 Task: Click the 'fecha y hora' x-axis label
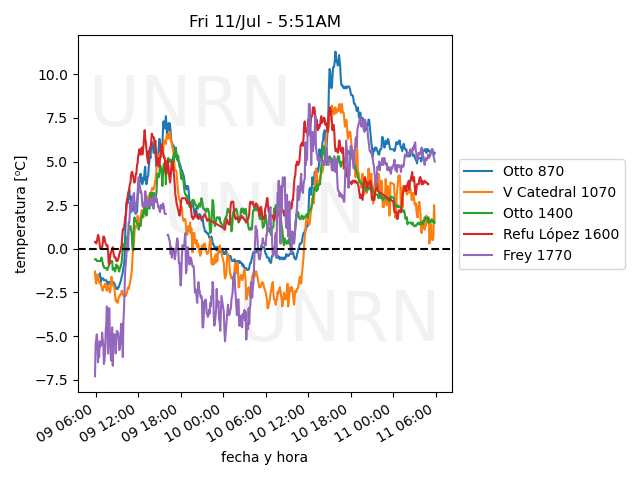point(265,457)
